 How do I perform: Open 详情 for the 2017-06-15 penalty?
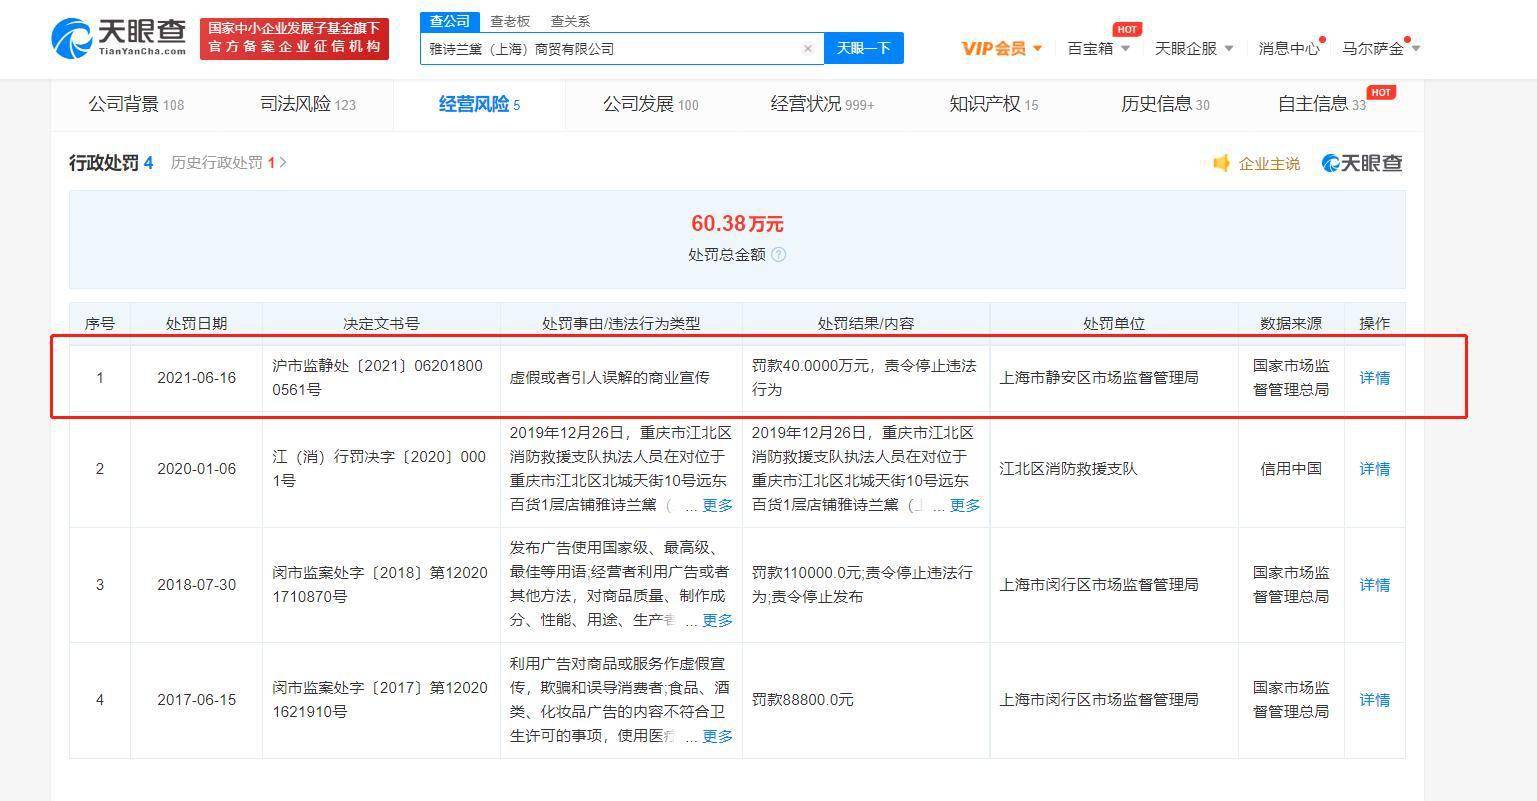(1375, 700)
